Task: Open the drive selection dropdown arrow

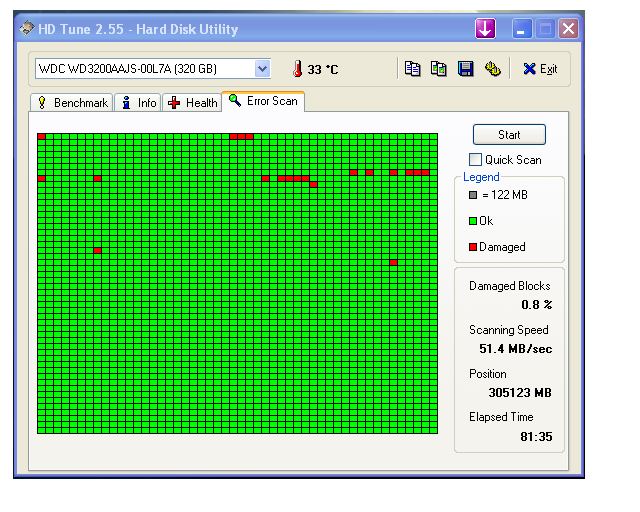Action: 262,68
